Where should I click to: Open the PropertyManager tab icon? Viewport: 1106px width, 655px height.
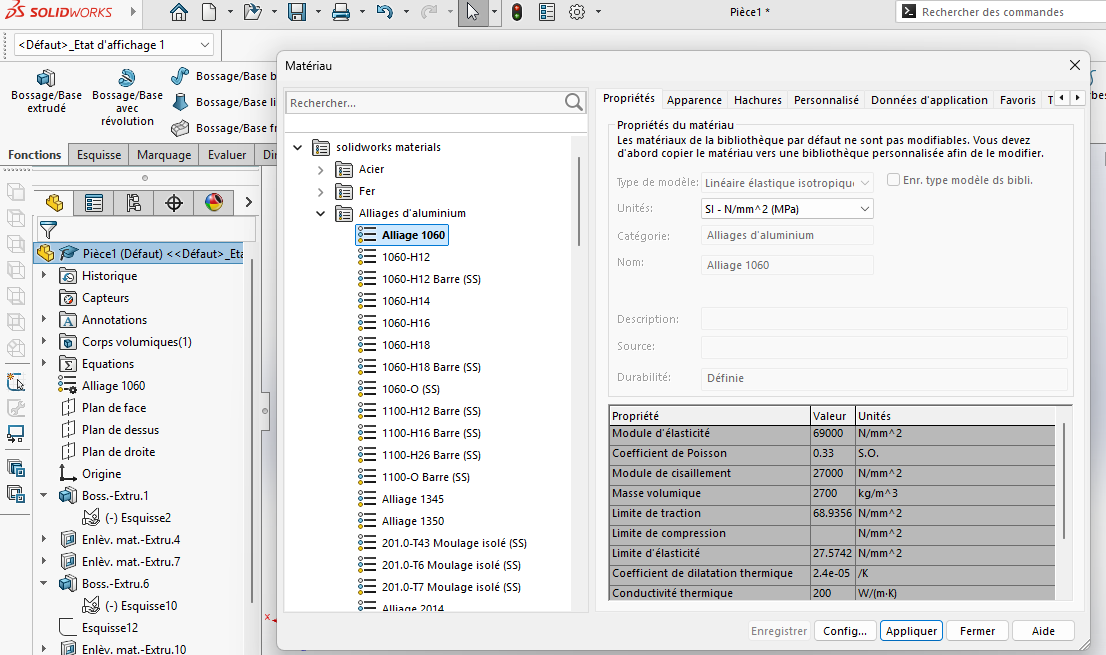pos(94,203)
